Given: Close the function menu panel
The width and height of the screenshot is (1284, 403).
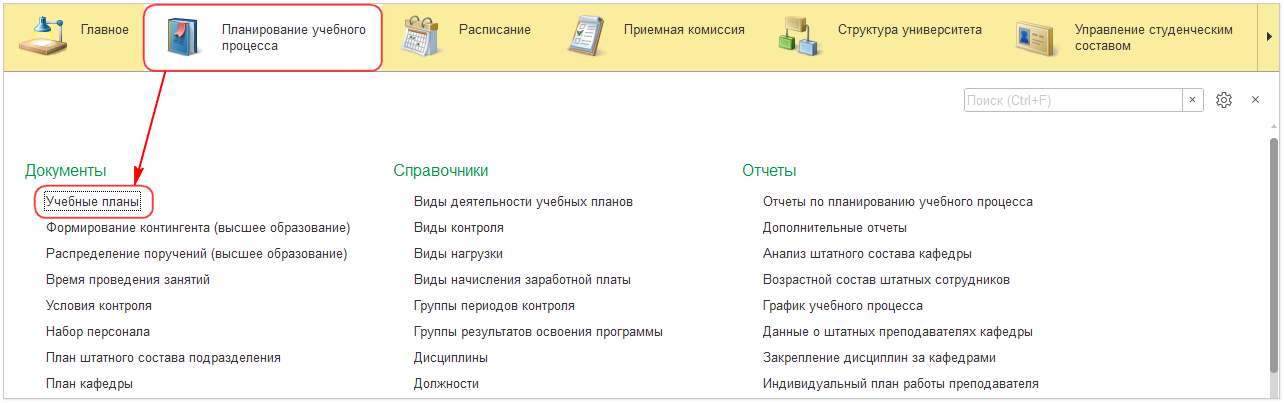Looking at the screenshot, I should click(x=1255, y=100).
